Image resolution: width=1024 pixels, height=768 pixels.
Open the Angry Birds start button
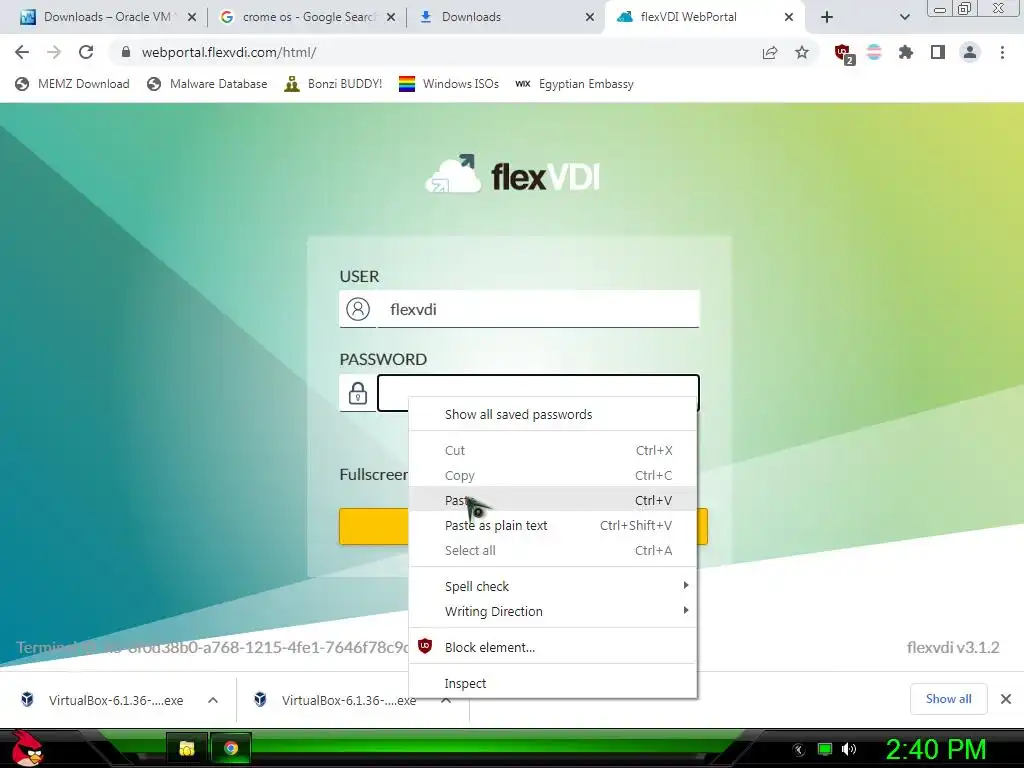click(27, 748)
